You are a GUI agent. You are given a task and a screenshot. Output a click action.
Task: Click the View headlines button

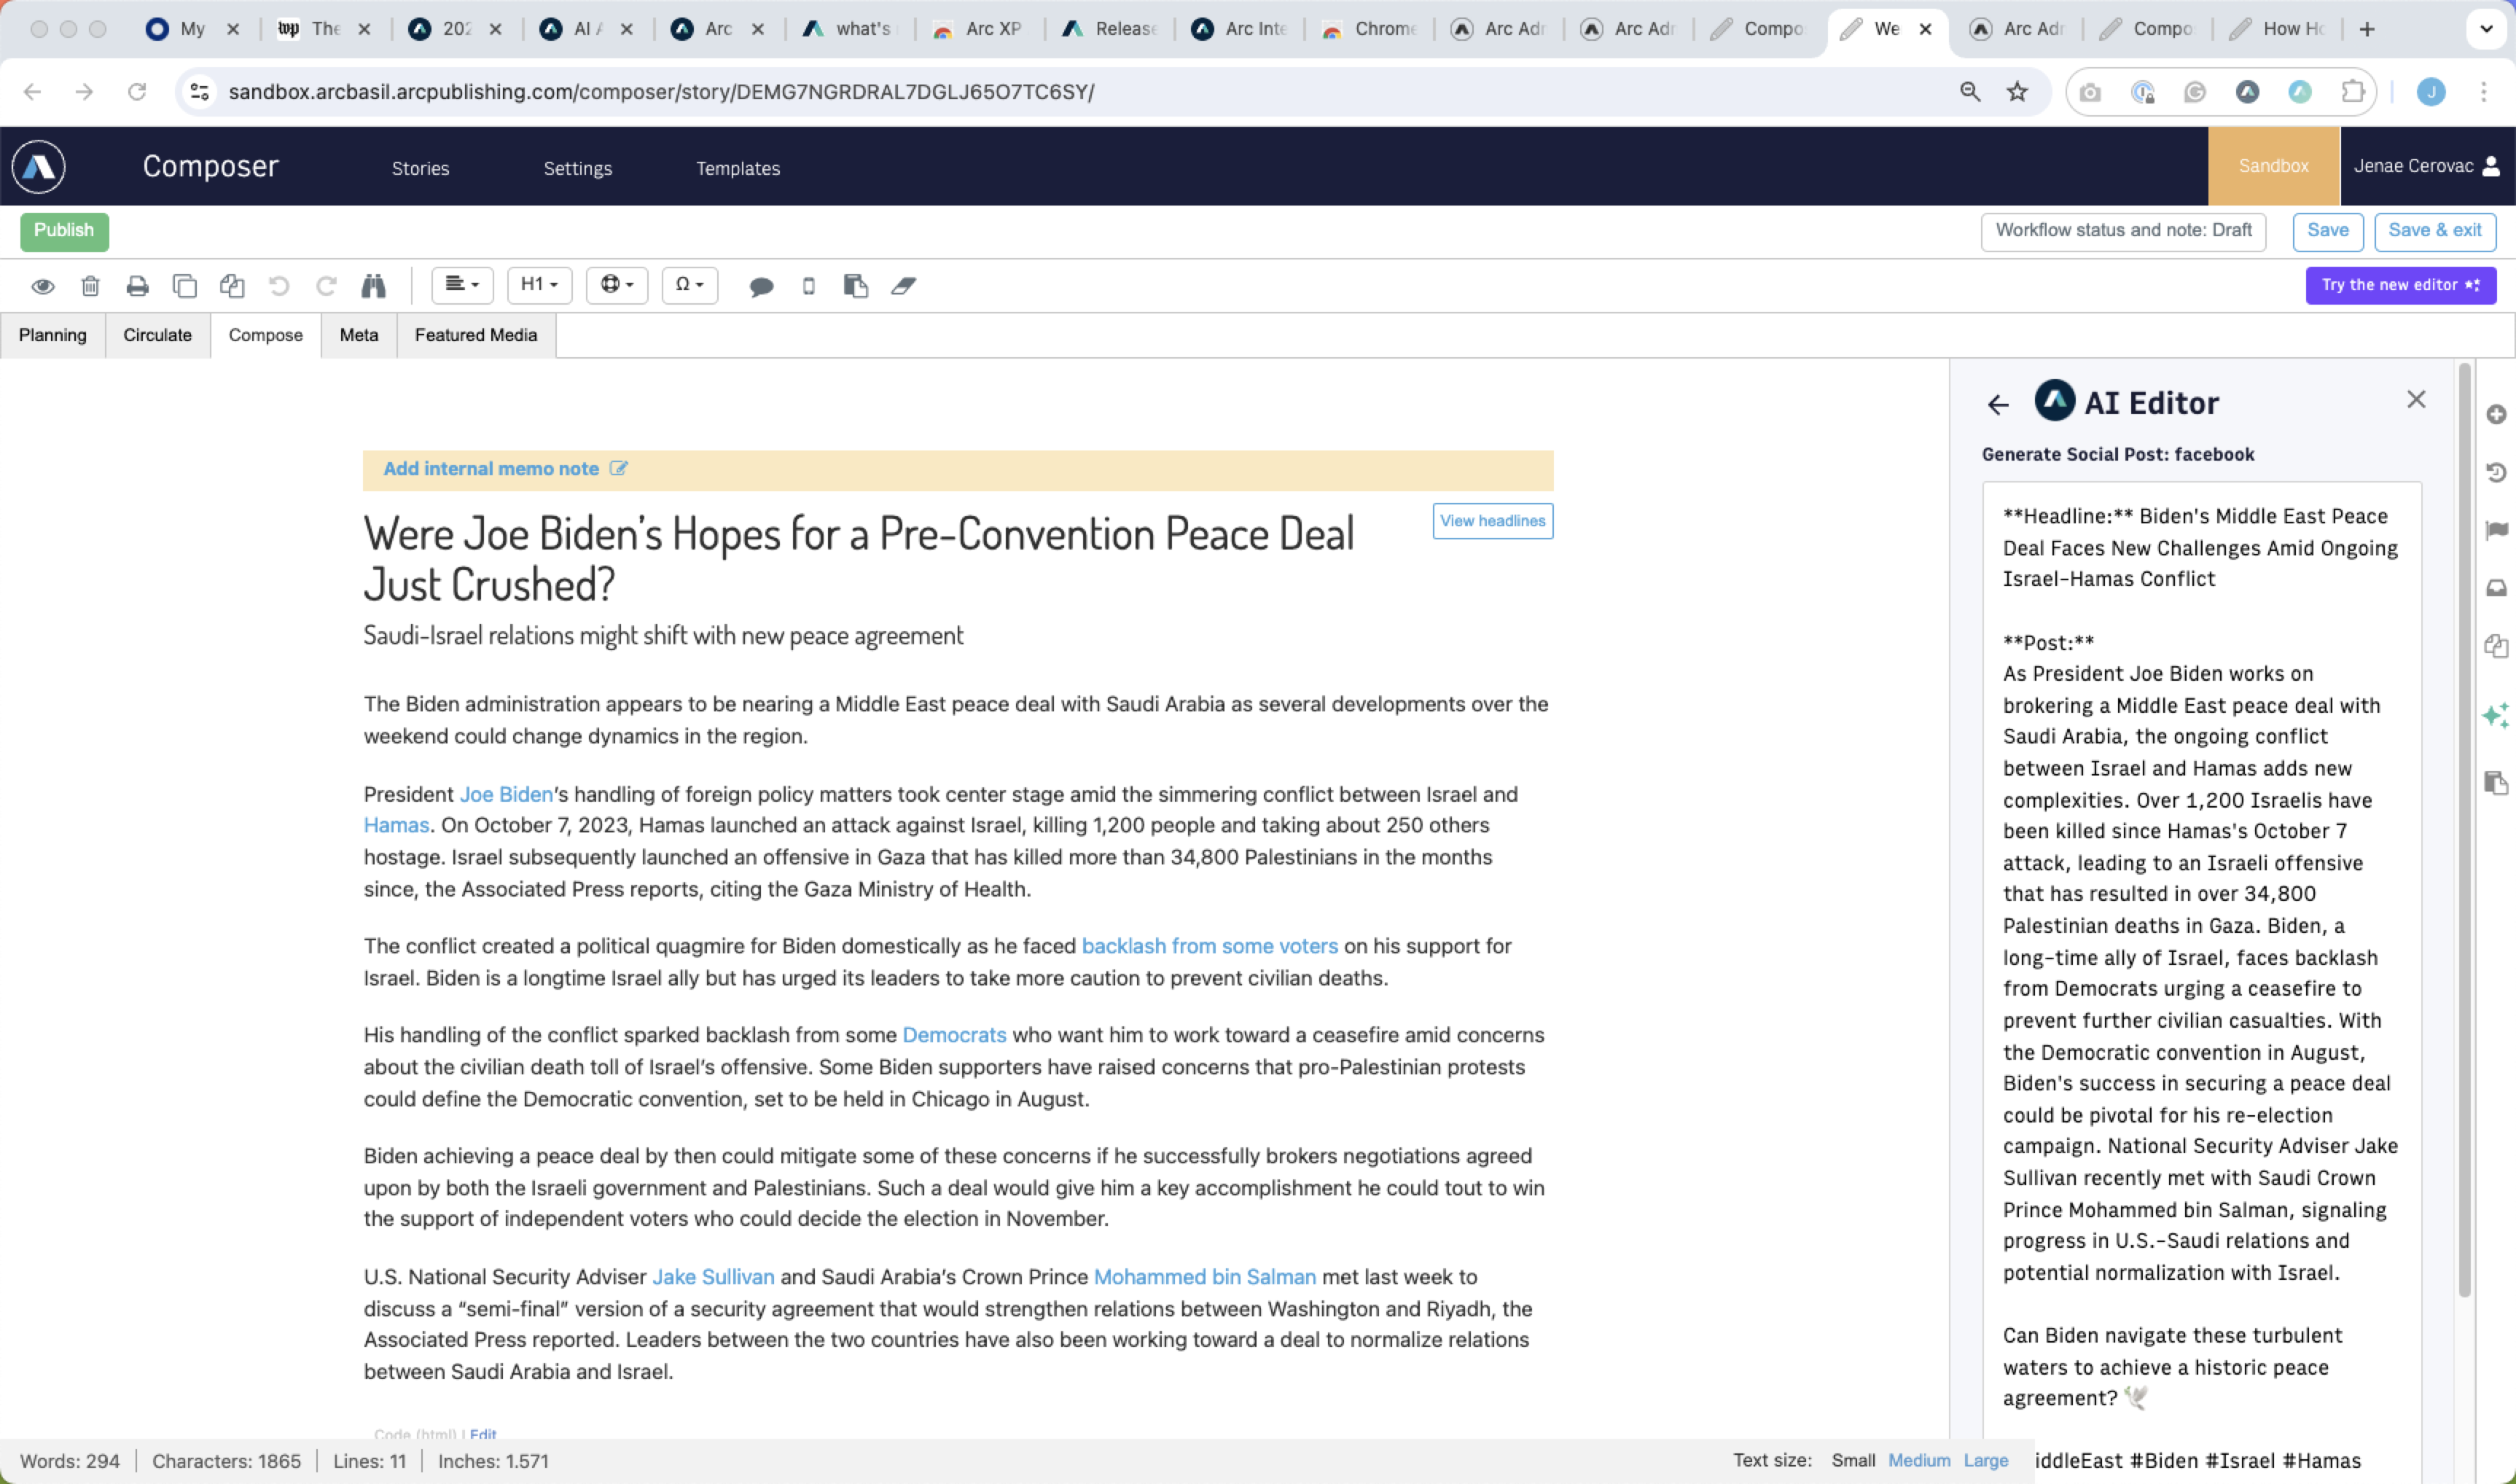click(1492, 521)
